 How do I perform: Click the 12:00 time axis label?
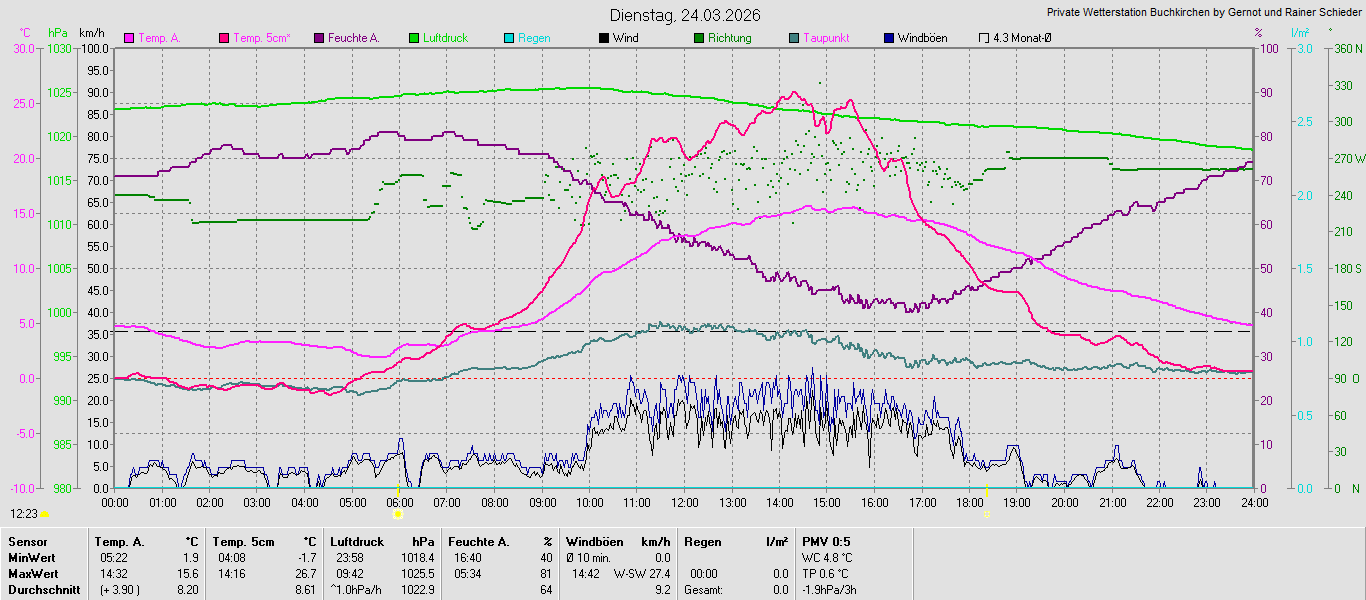(x=684, y=502)
